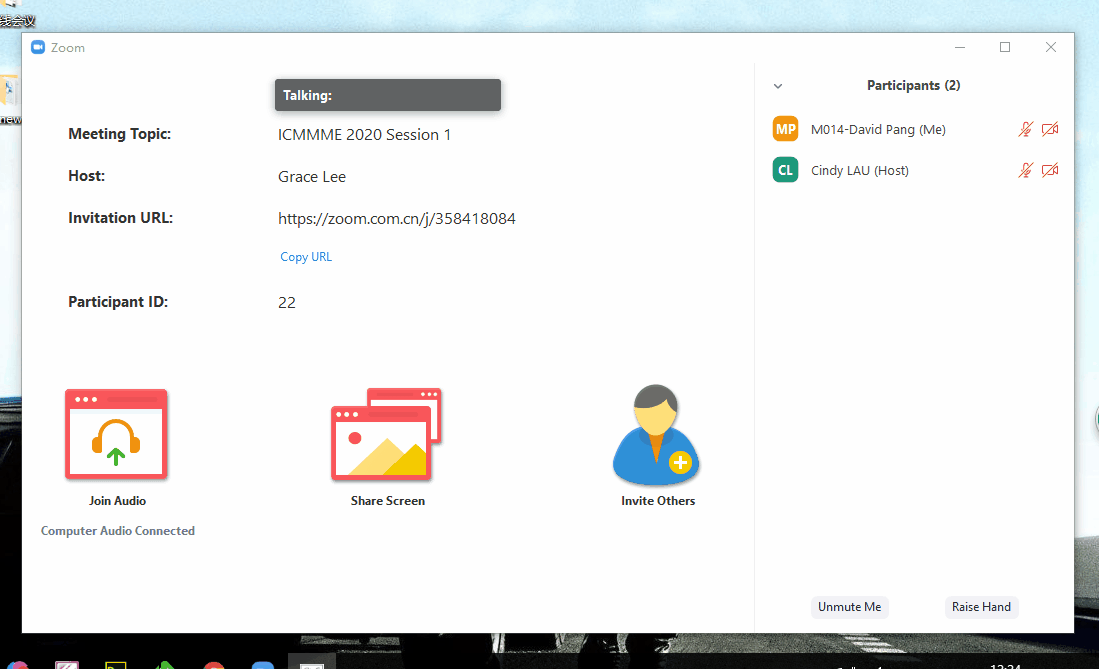This screenshot has height=669, width=1099.
Task: Click the Raise Hand button
Action: 981,607
